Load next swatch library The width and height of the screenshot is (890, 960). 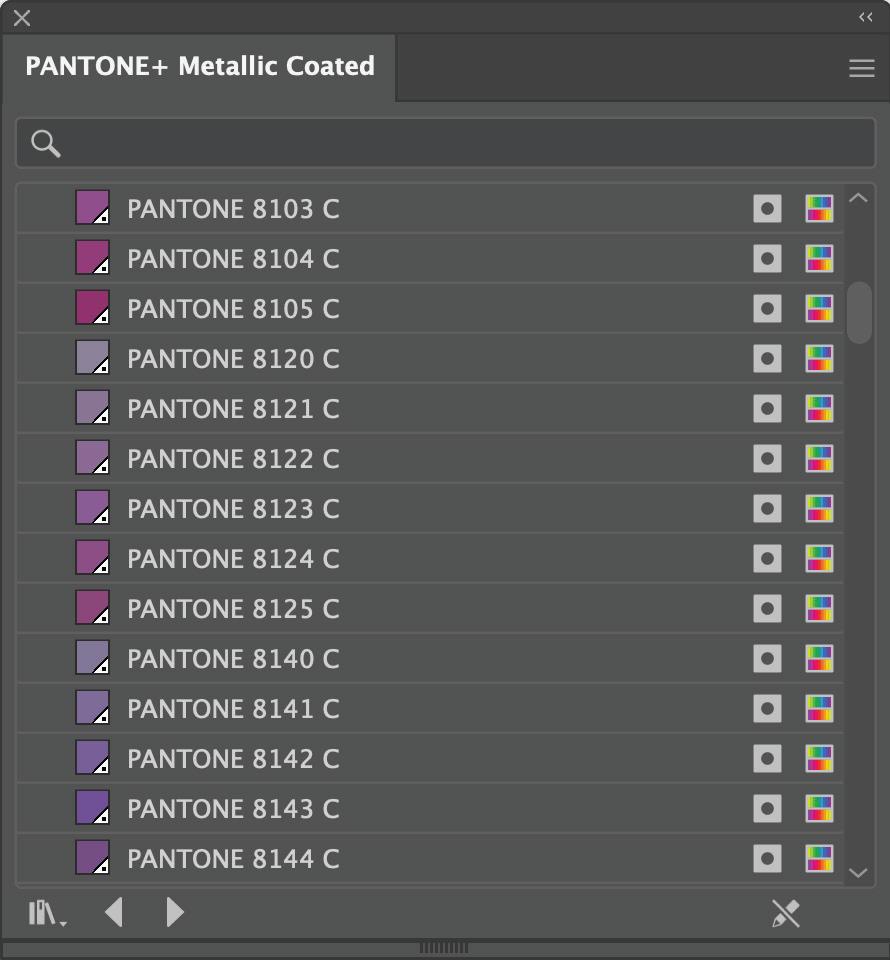tap(175, 912)
